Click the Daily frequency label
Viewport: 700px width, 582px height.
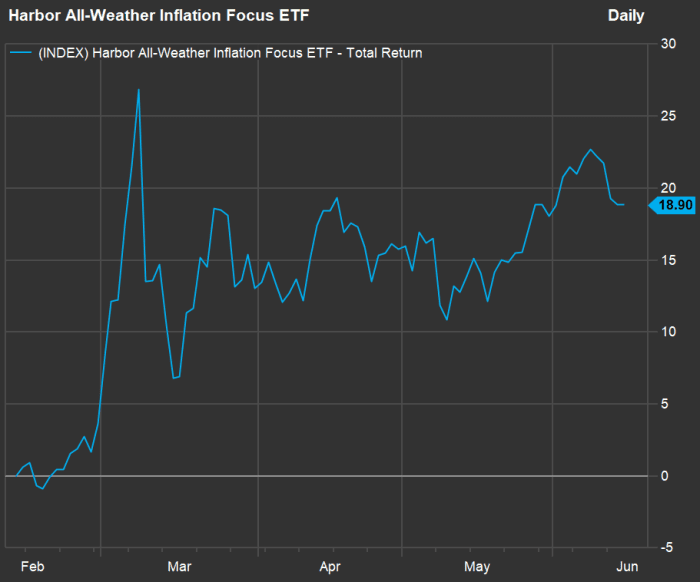coord(626,16)
